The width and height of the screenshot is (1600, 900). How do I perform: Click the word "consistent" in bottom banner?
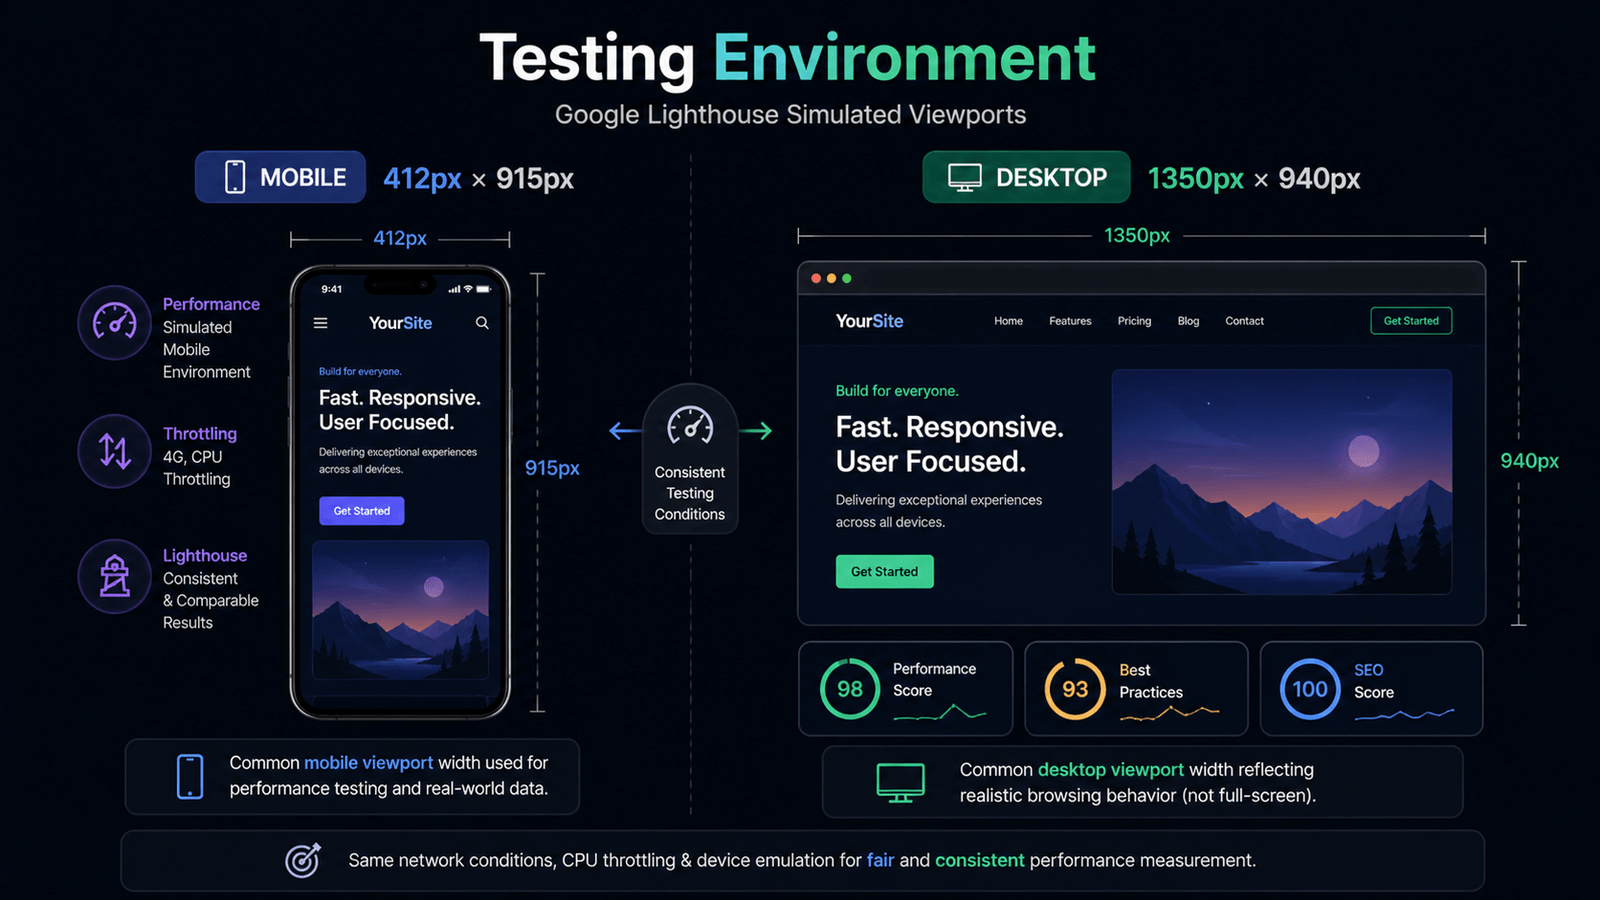pos(980,860)
